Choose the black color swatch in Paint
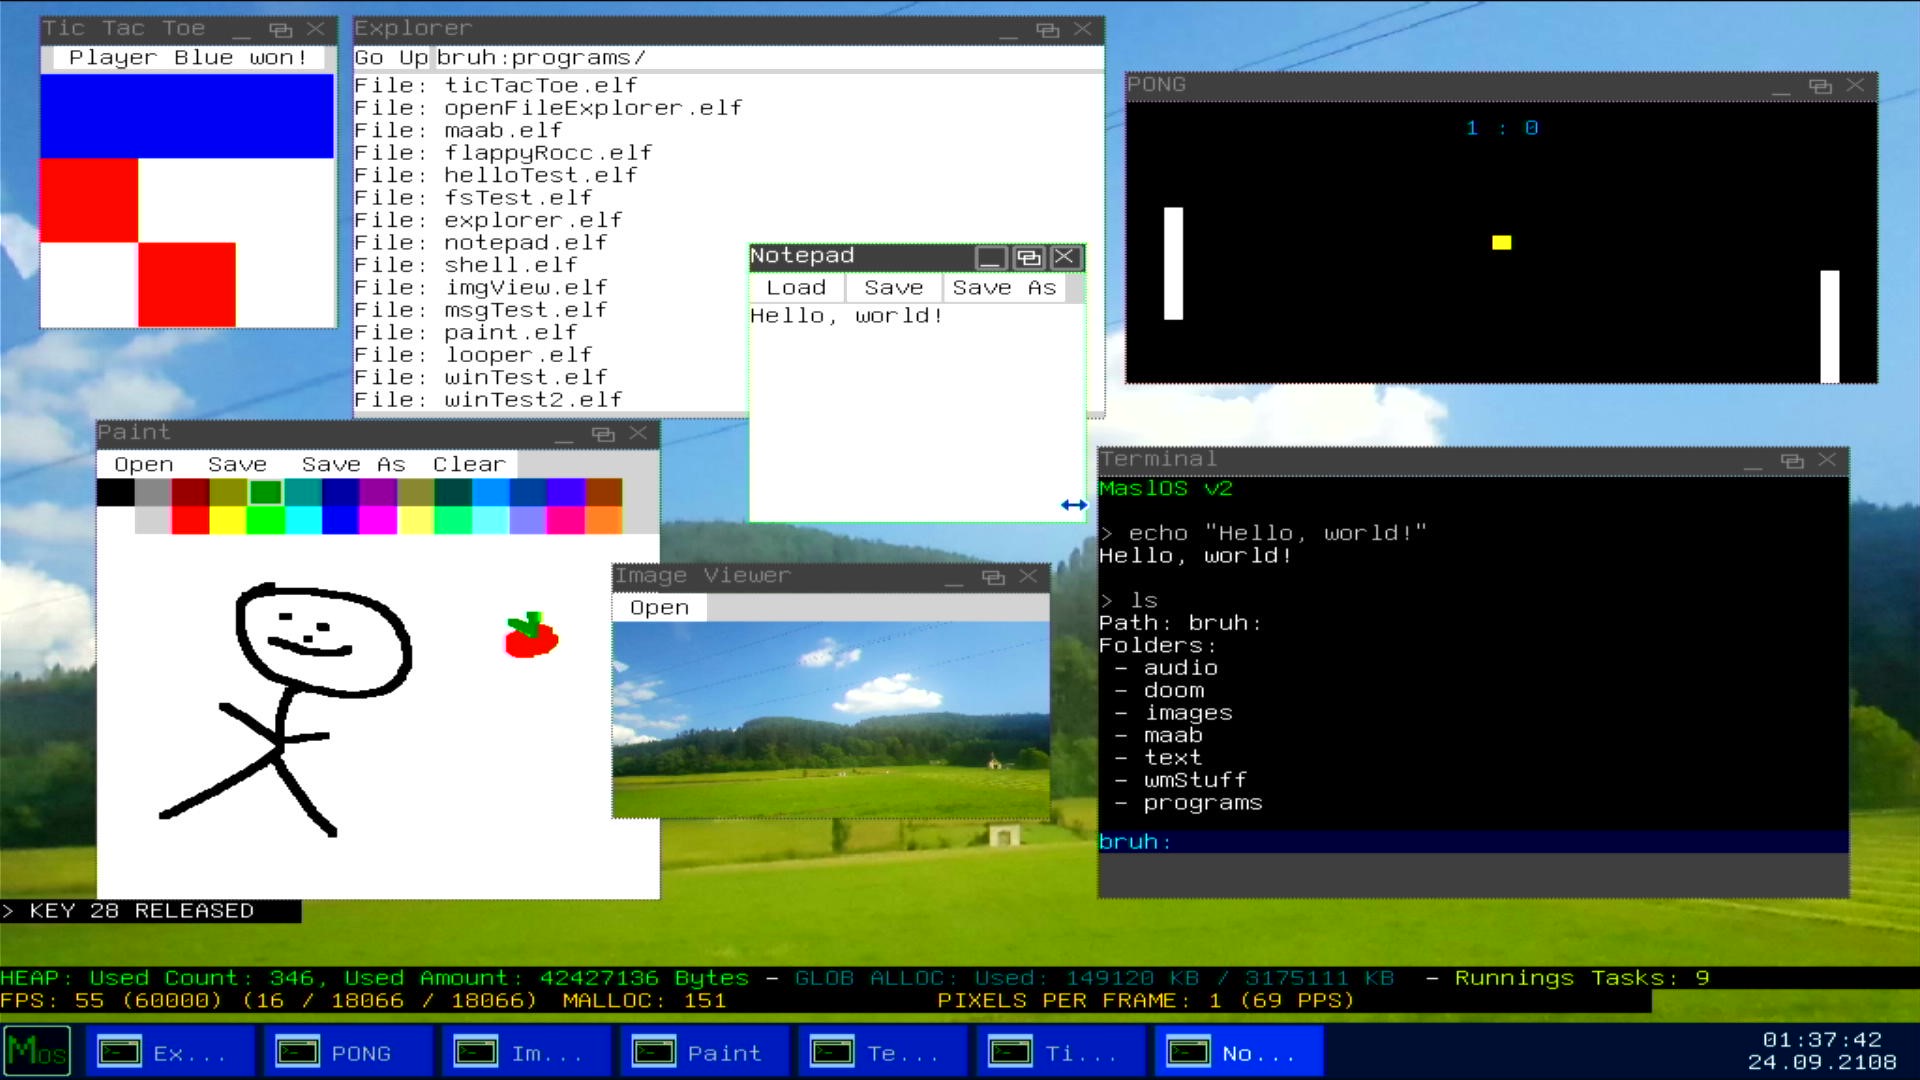This screenshot has height=1080, width=1920. click(x=116, y=492)
